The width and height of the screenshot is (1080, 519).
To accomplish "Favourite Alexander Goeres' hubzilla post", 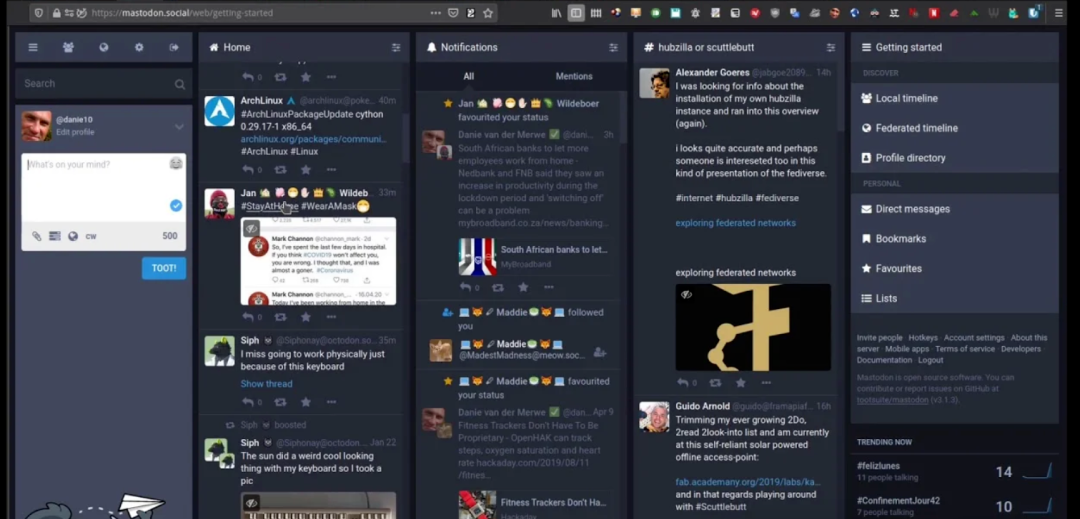I will click(x=740, y=383).
